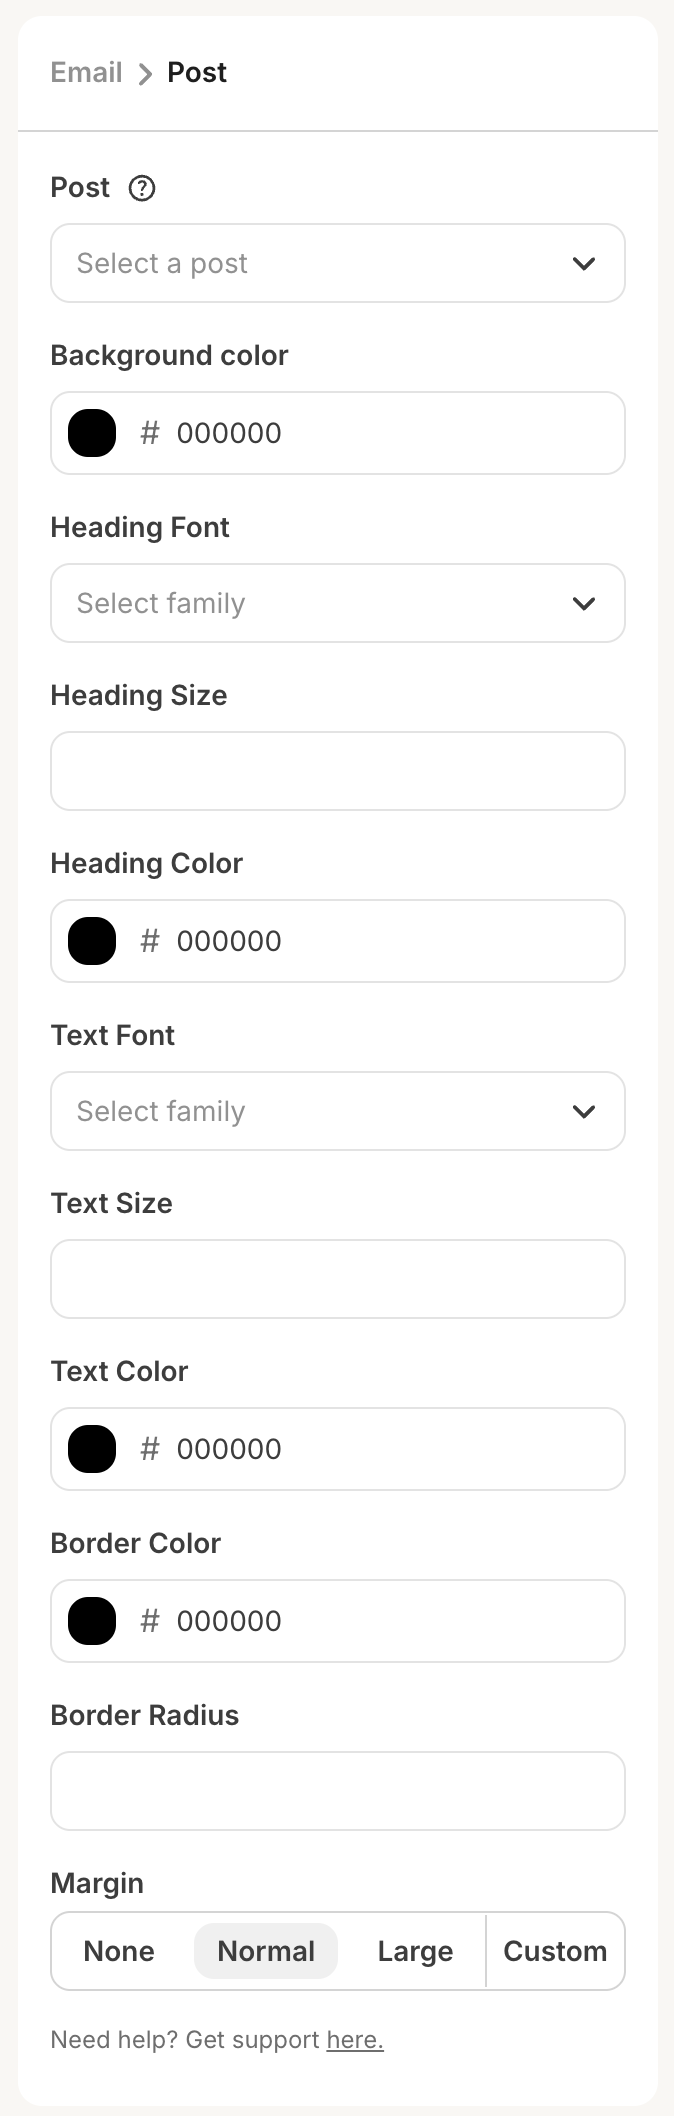Click Post in the breadcrumb trail
The image size is (674, 2116).
pyautogui.click(x=196, y=72)
